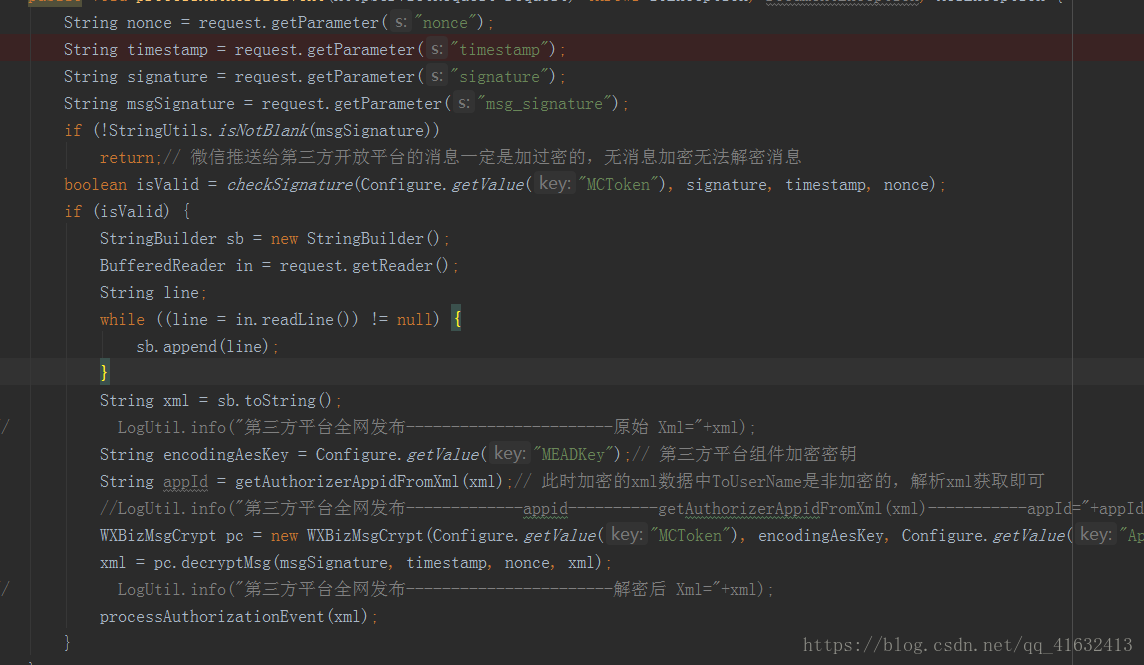
Task: Click the processAuthorizationEvent(xml) call
Action: 233,617
